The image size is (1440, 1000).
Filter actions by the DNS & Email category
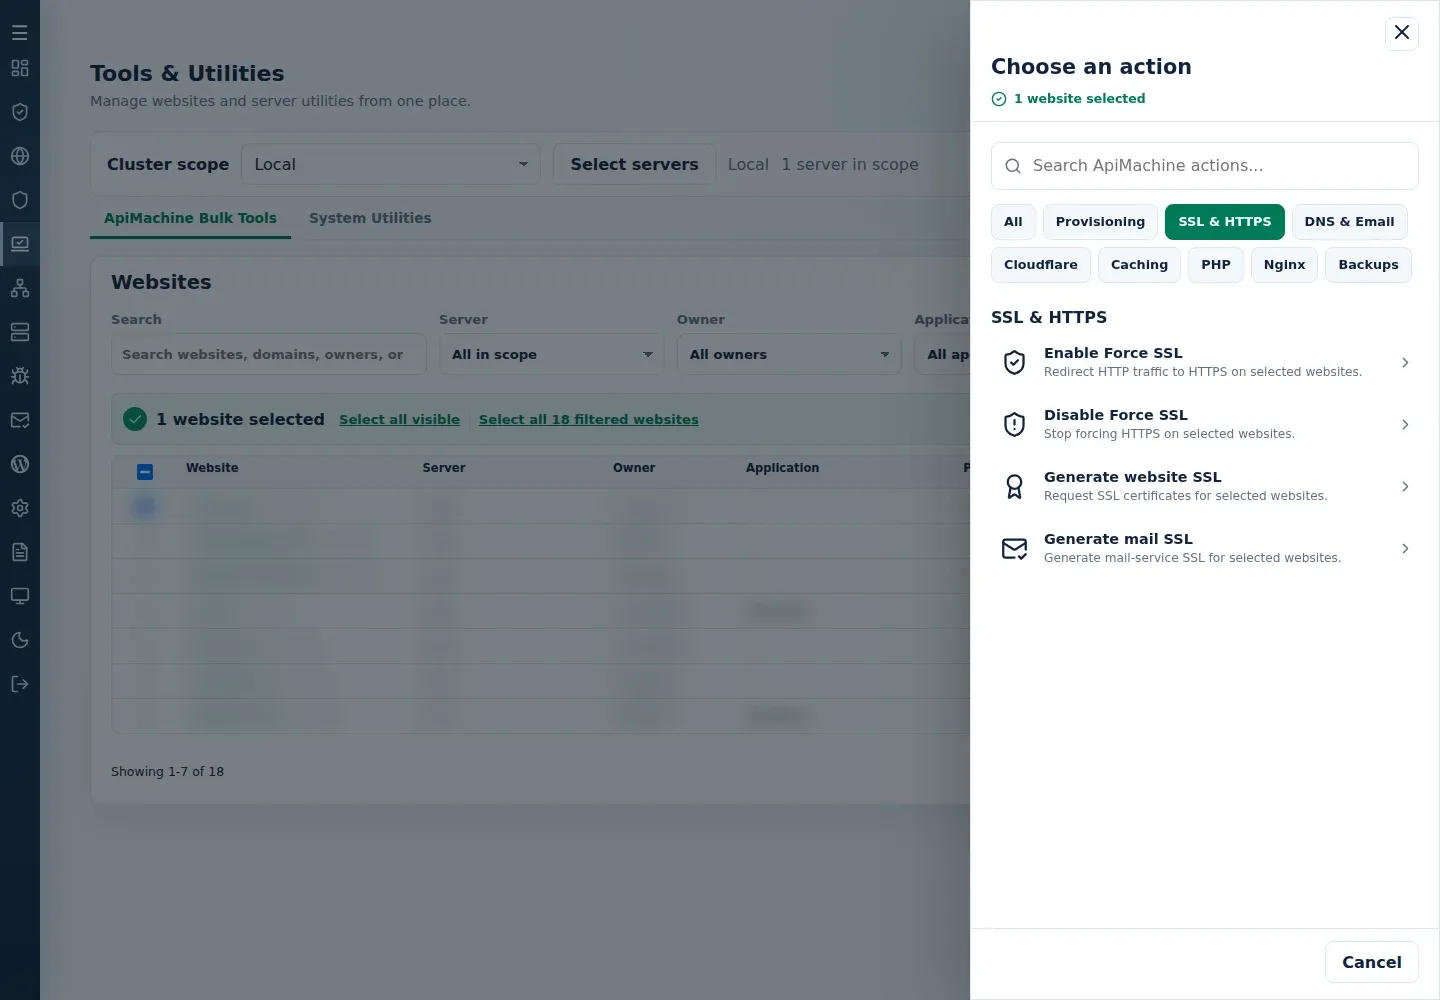1349,222
